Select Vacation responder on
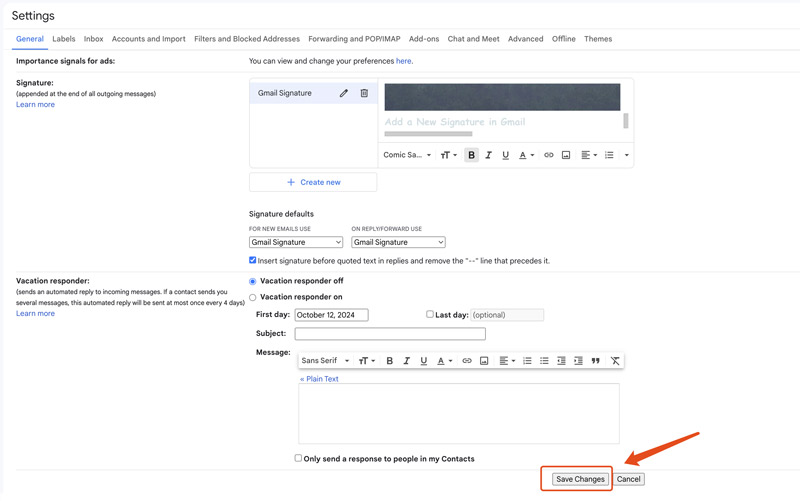This screenshot has height=501, width=800. [253, 297]
